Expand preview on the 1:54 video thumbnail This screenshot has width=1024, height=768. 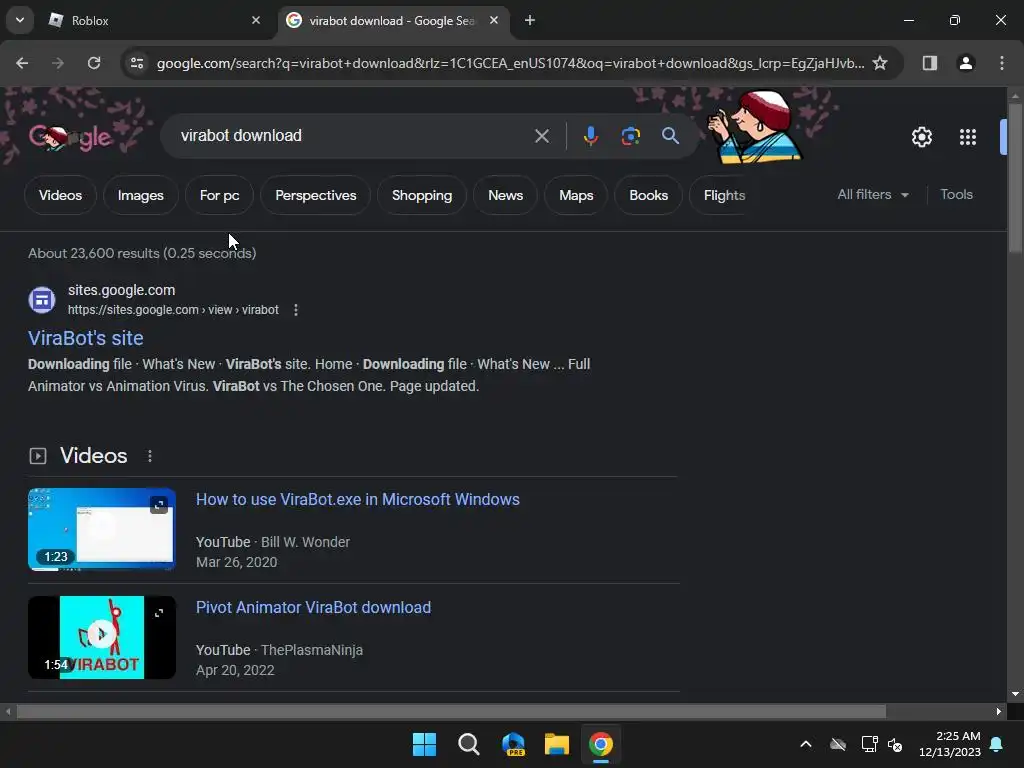coord(159,613)
